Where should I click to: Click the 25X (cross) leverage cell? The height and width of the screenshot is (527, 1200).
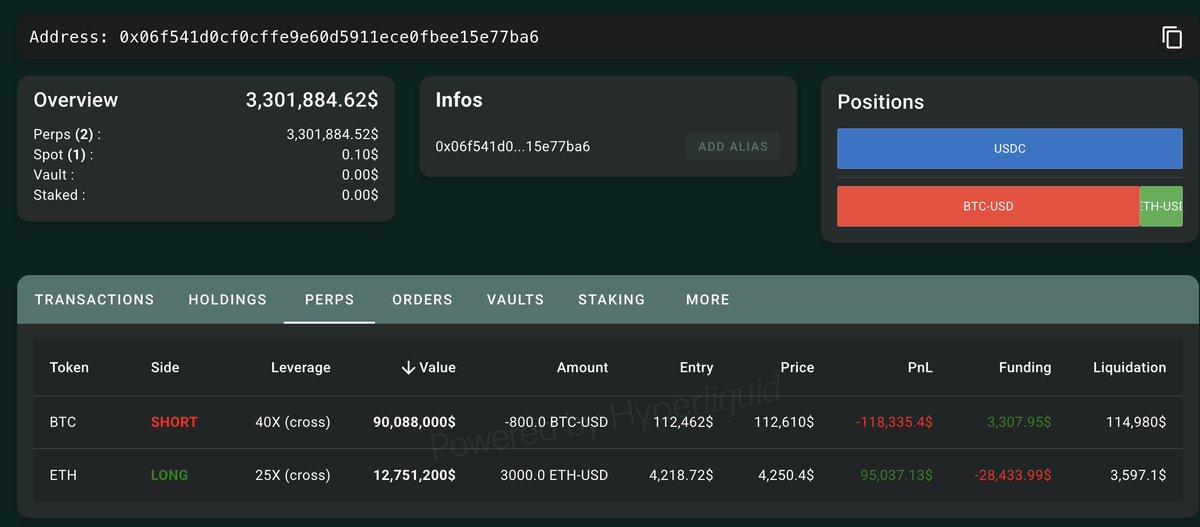pyautogui.click(x=292, y=475)
